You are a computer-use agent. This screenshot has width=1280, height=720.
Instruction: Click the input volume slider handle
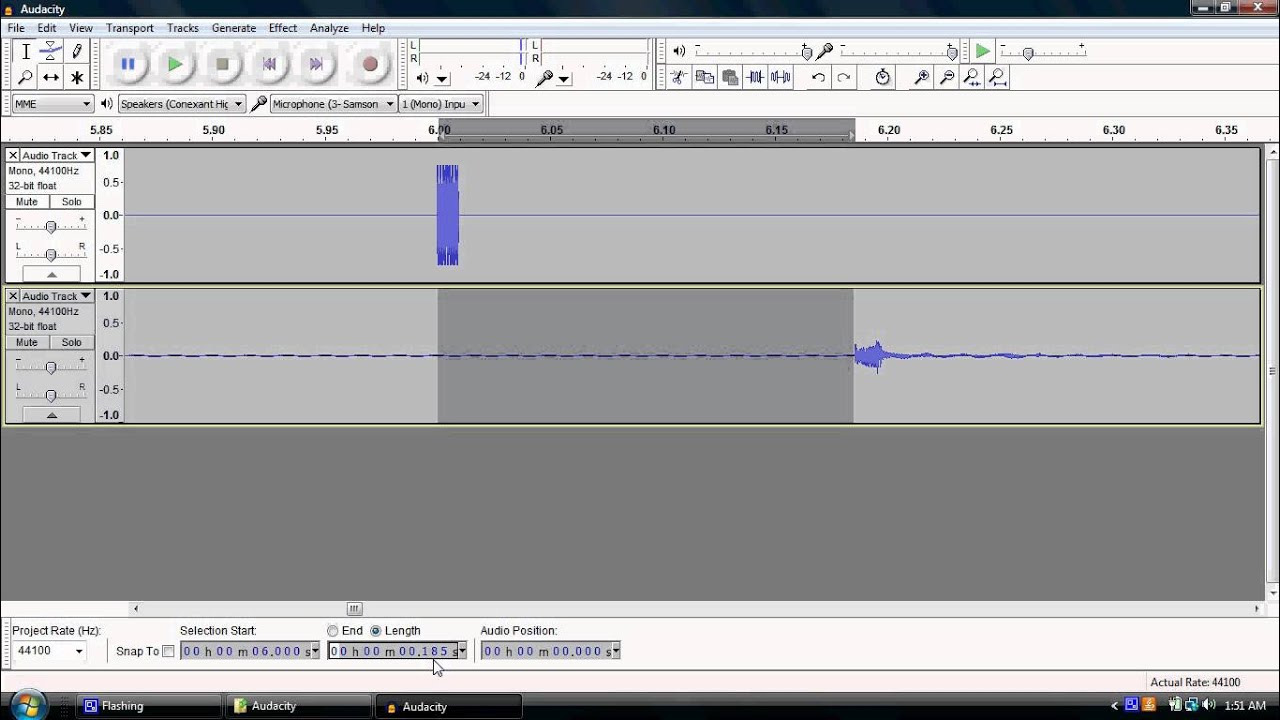[x=952, y=52]
